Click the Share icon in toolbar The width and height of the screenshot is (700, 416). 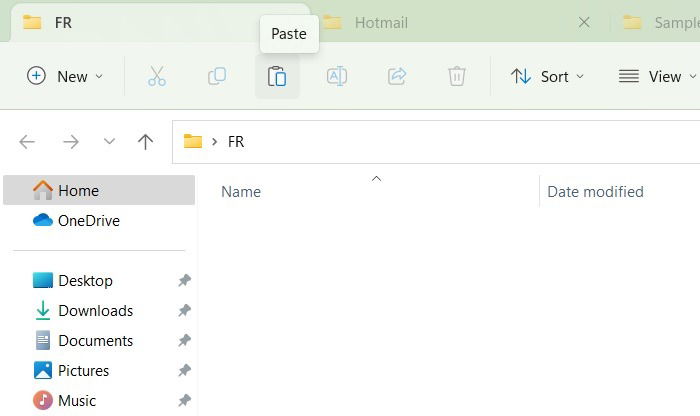pyautogui.click(x=397, y=76)
